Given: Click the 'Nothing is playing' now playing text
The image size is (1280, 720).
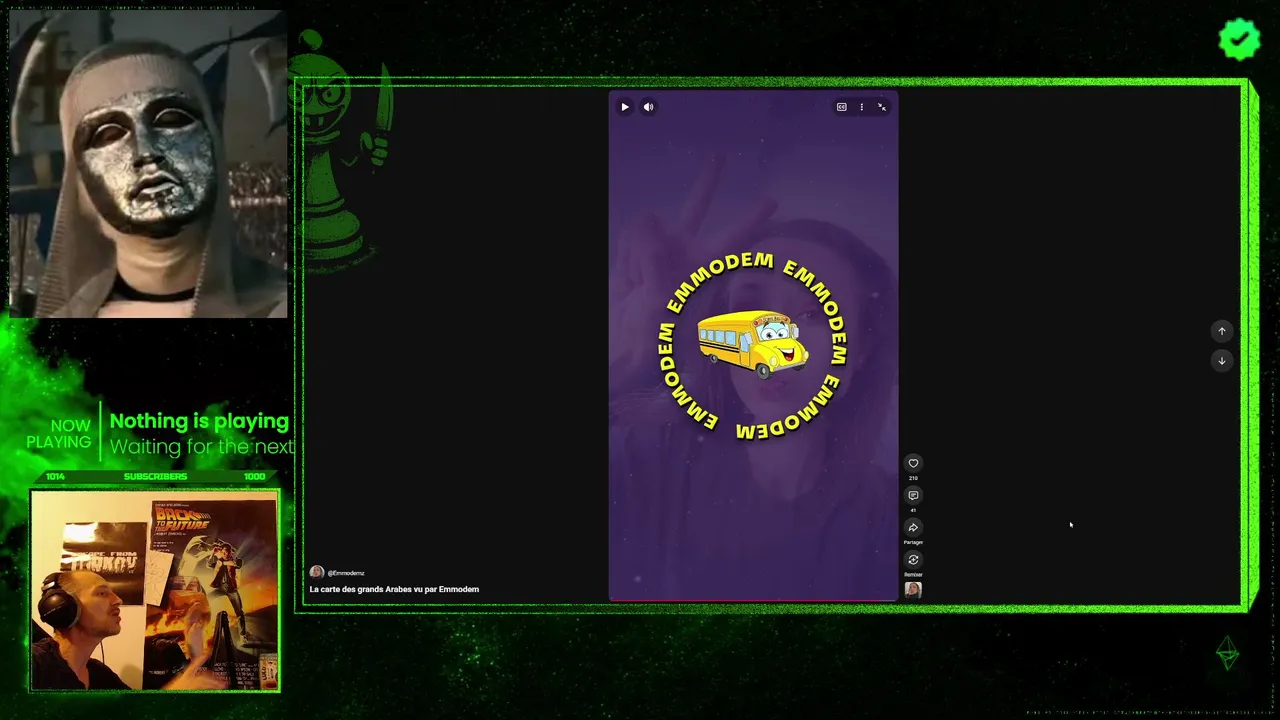Looking at the screenshot, I should (x=199, y=421).
